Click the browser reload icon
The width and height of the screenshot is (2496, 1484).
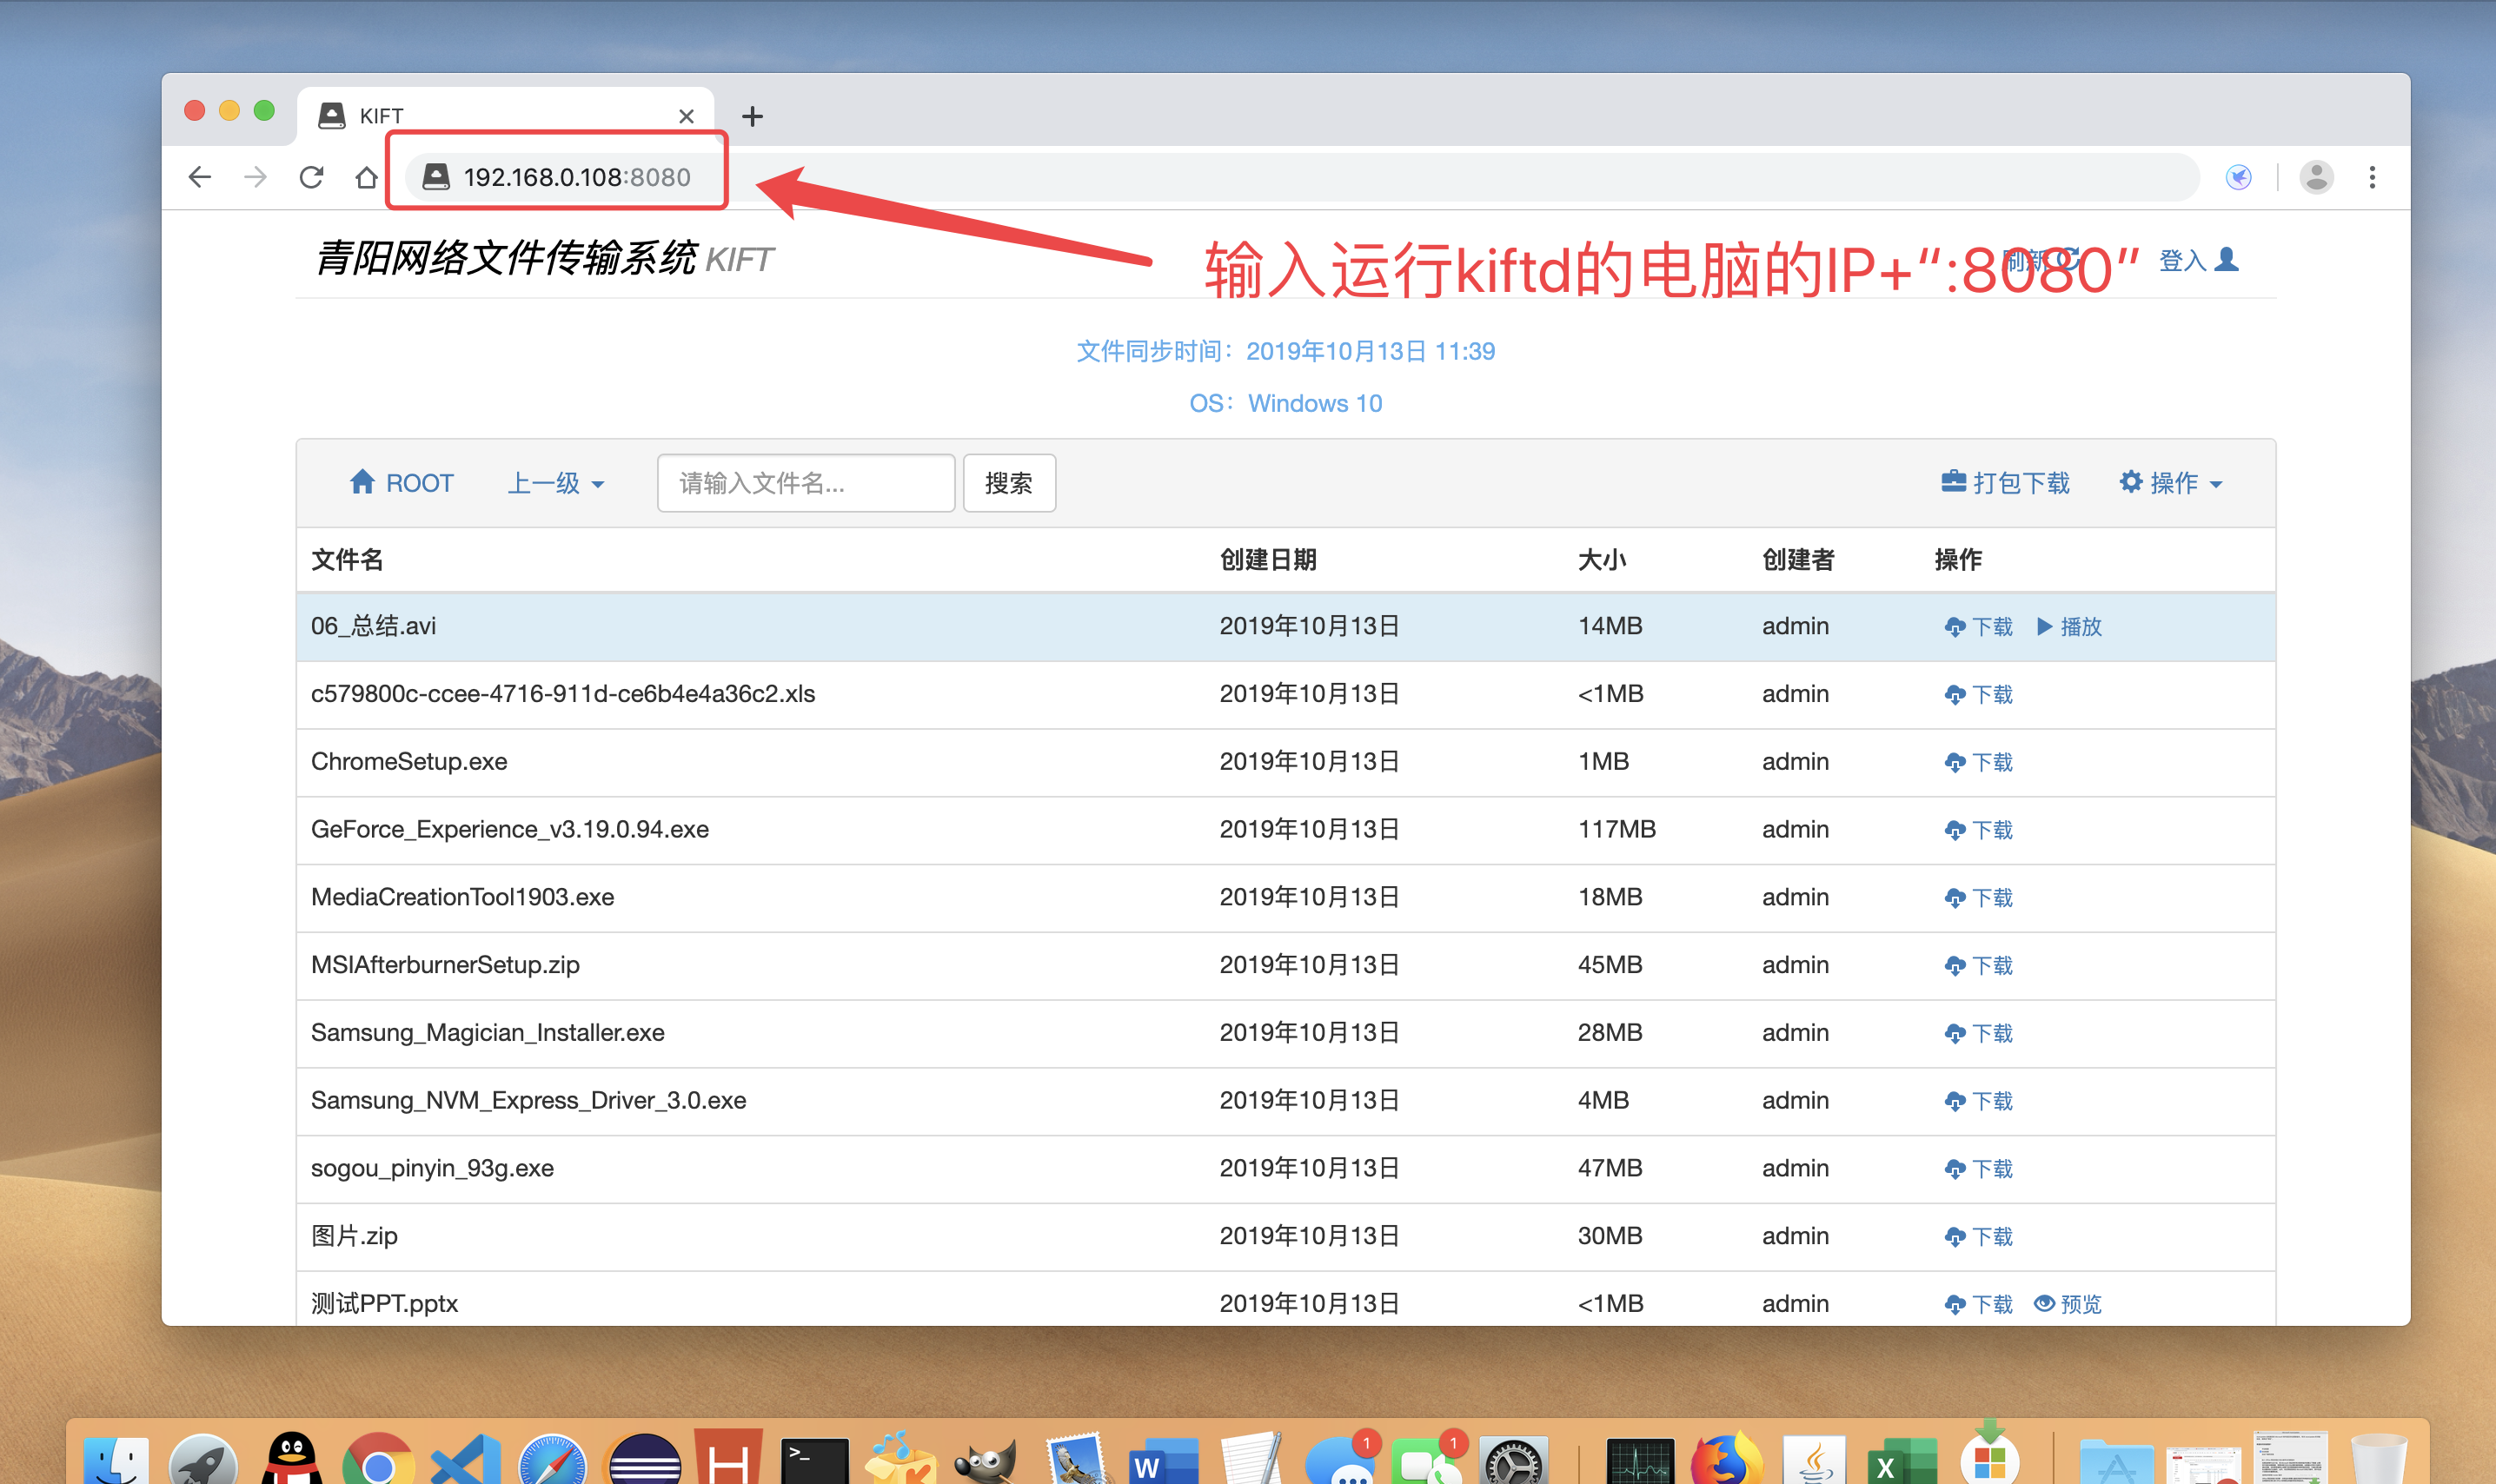311,176
